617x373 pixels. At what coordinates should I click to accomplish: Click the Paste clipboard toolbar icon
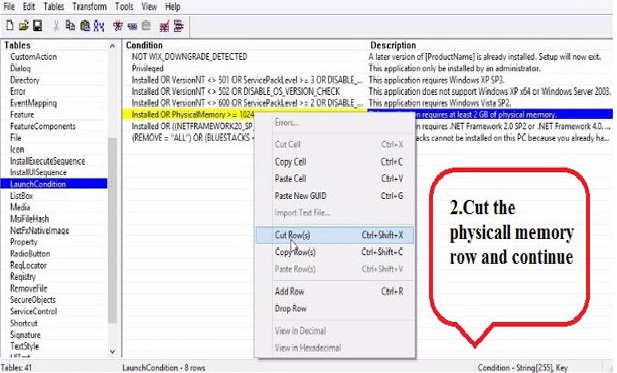[x=85, y=26]
